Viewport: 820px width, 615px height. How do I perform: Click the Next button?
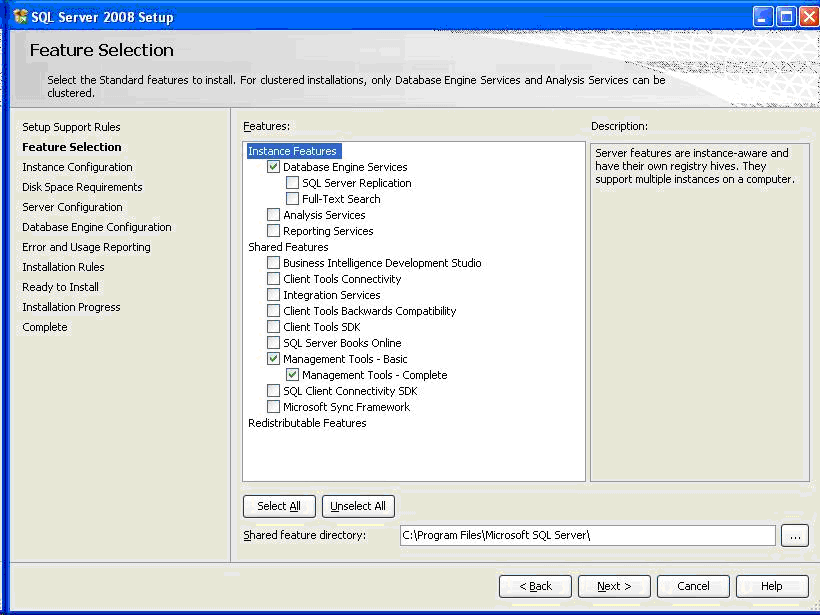612,586
